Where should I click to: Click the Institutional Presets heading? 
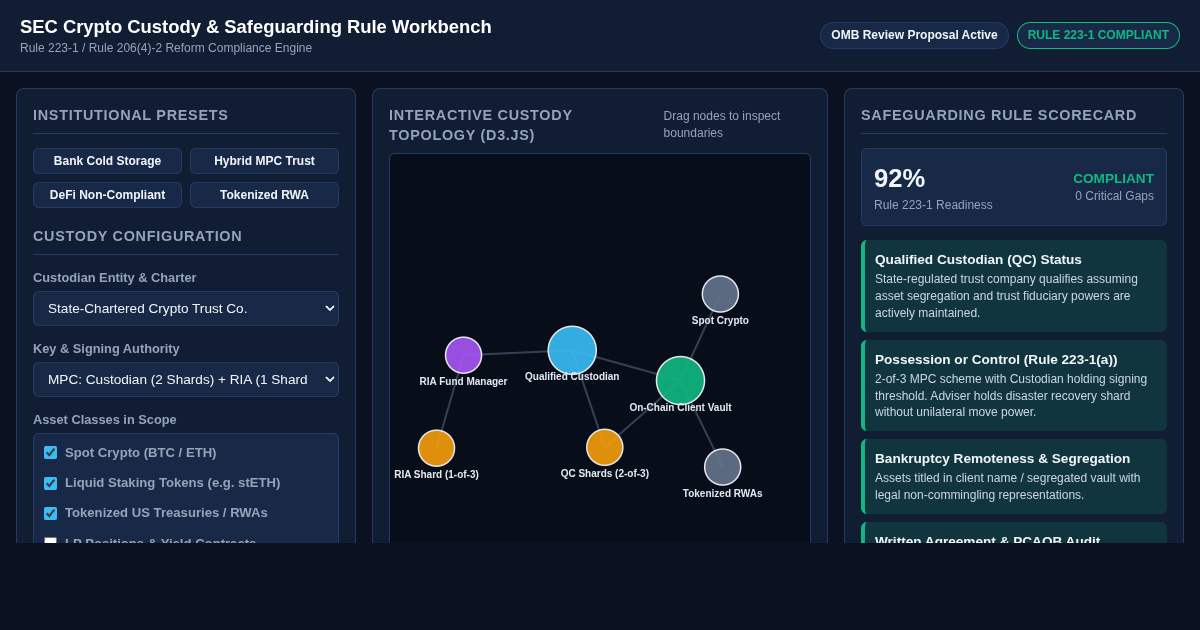[x=131, y=115]
